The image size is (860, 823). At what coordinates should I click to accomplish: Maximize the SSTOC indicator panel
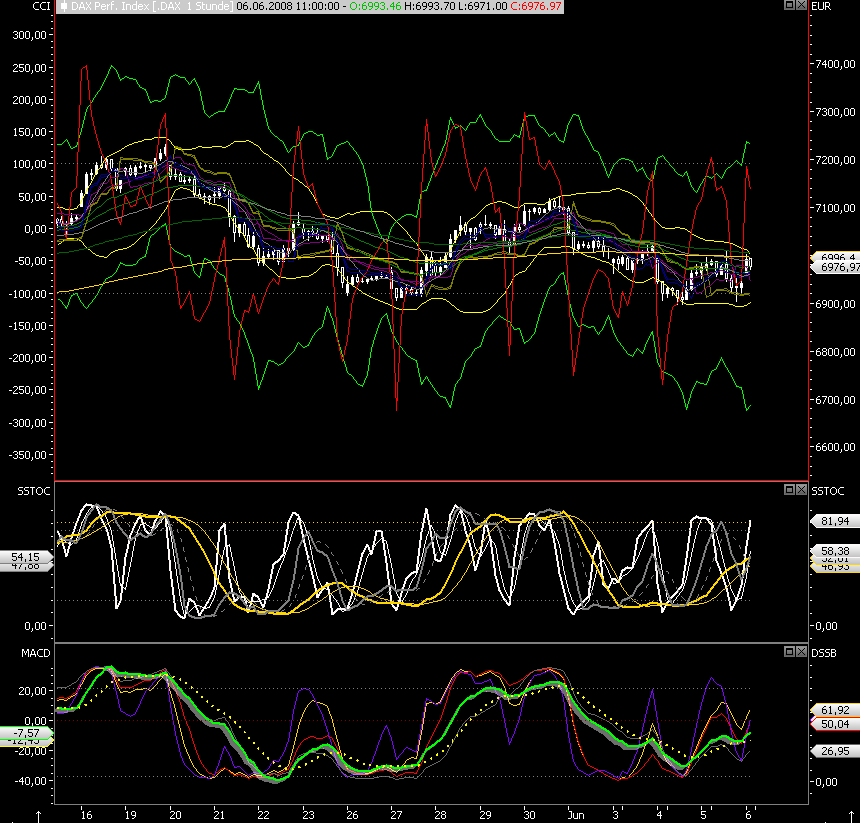[x=789, y=489]
